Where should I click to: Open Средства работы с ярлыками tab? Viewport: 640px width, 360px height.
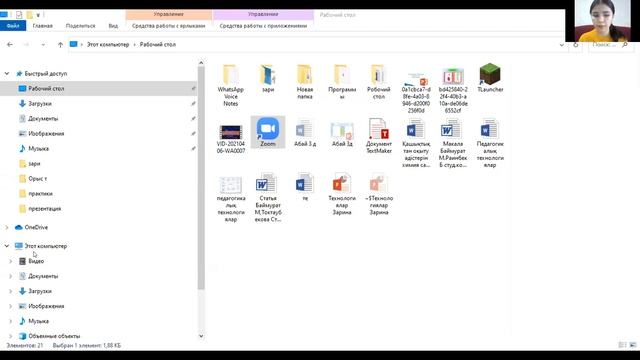pyautogui.click(x=169, y=26)
